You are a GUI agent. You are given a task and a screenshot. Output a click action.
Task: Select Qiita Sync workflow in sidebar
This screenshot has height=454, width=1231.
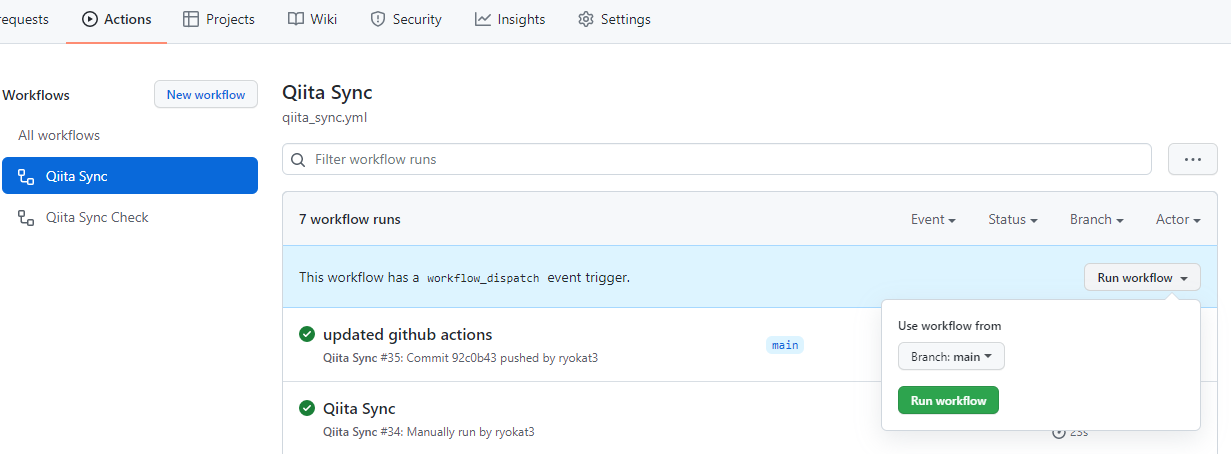coord(130,176)
